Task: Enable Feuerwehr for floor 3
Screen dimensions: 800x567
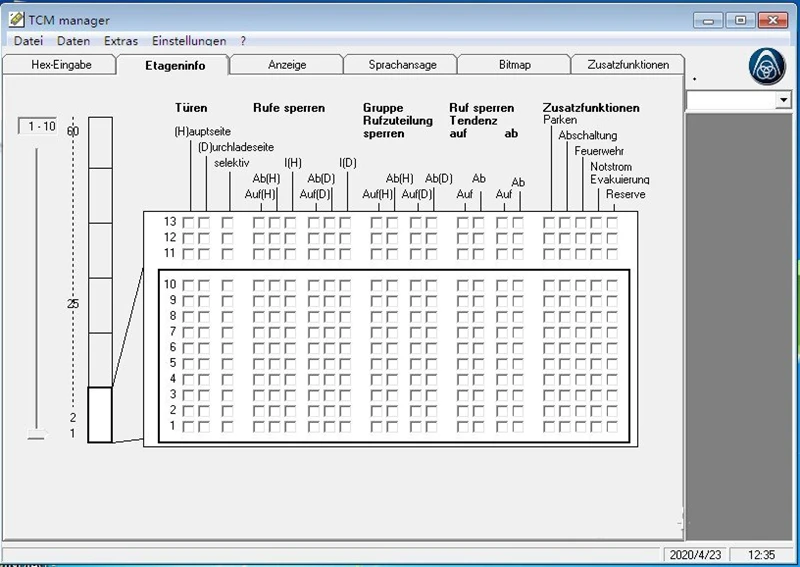Action: point(581,396)
